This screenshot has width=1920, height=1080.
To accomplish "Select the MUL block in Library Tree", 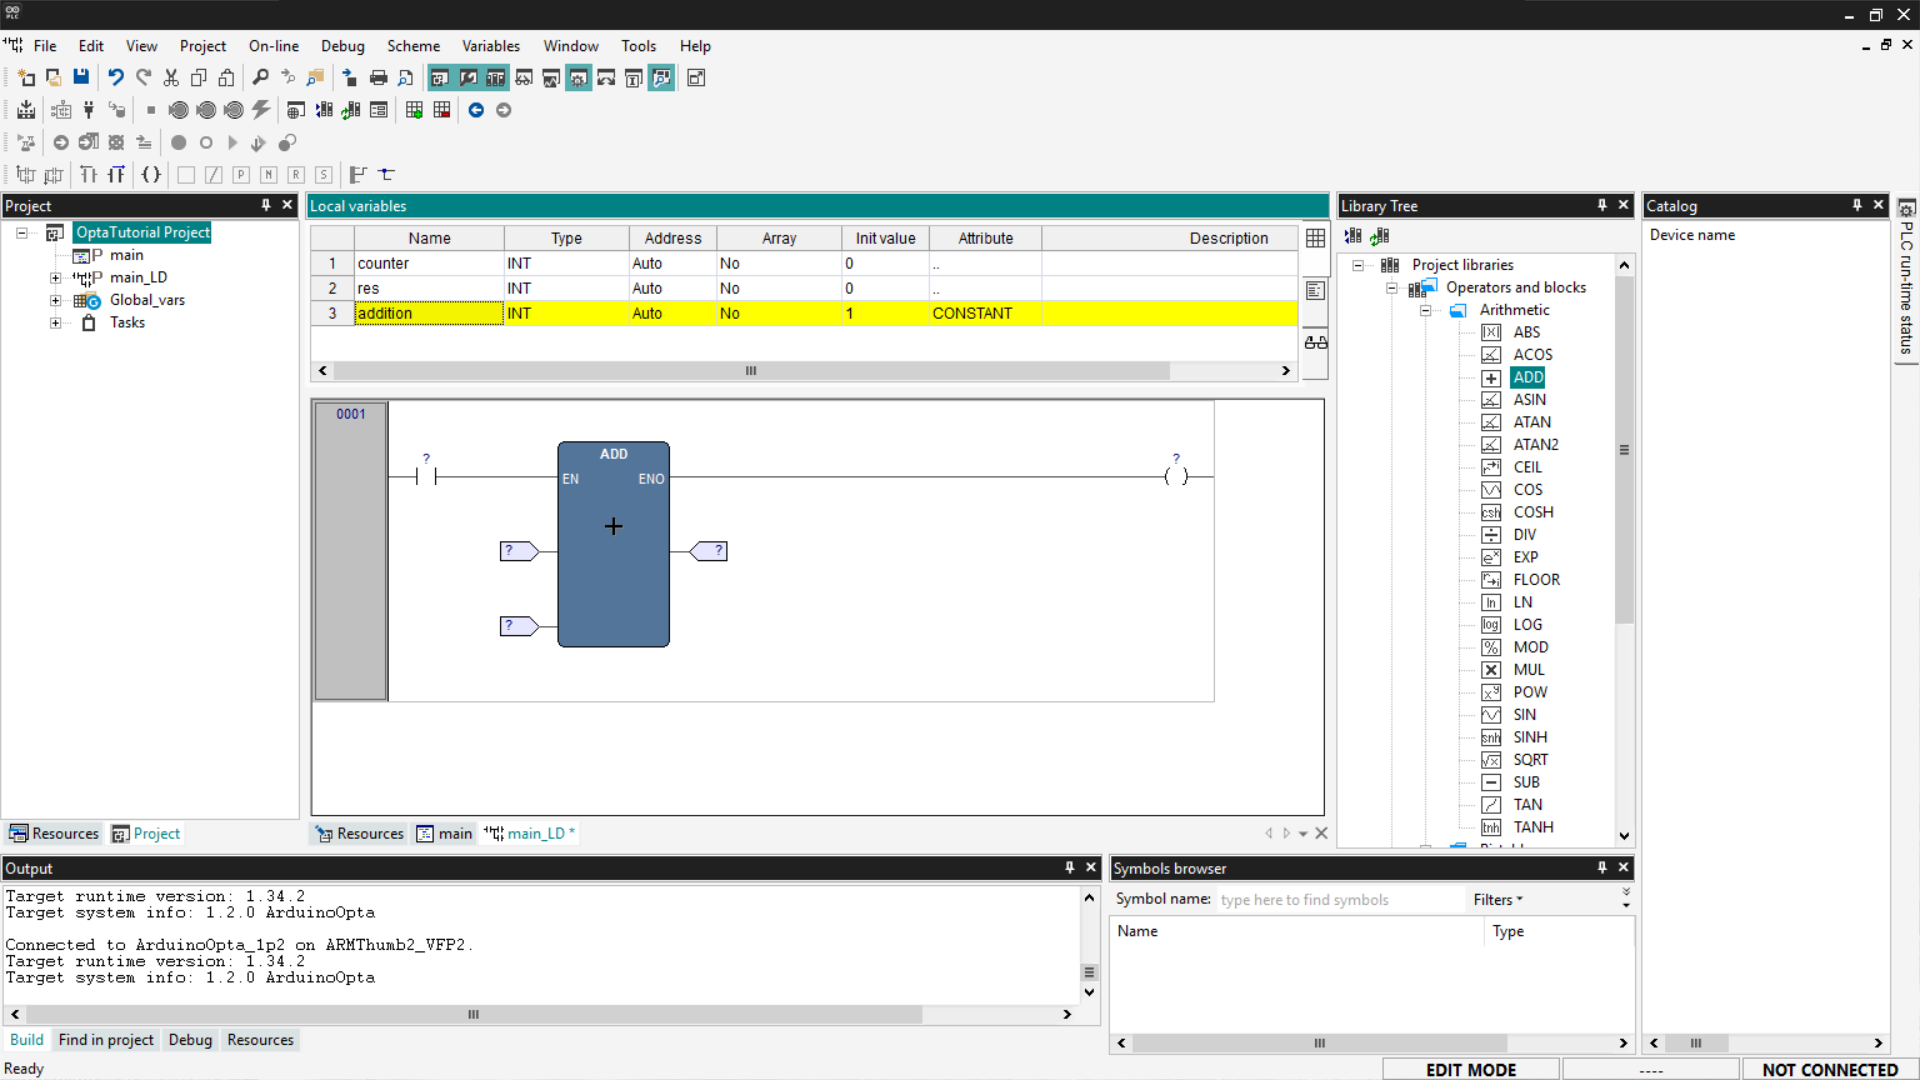I will (1528, 670).
